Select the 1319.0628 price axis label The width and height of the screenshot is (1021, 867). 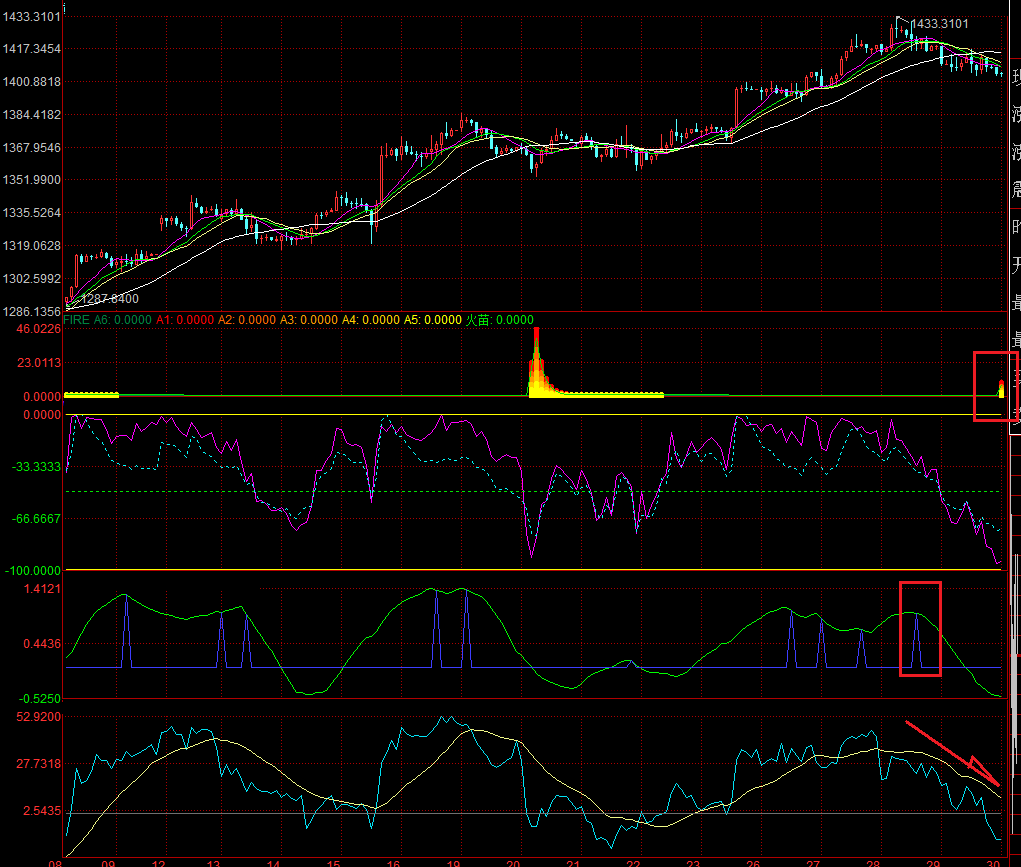[31, 246]
